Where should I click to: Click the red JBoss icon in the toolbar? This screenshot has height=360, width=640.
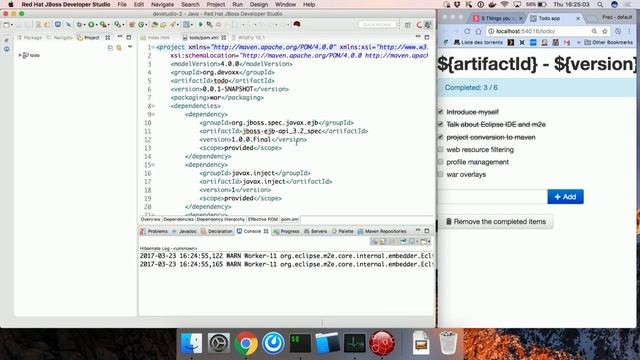297,24
